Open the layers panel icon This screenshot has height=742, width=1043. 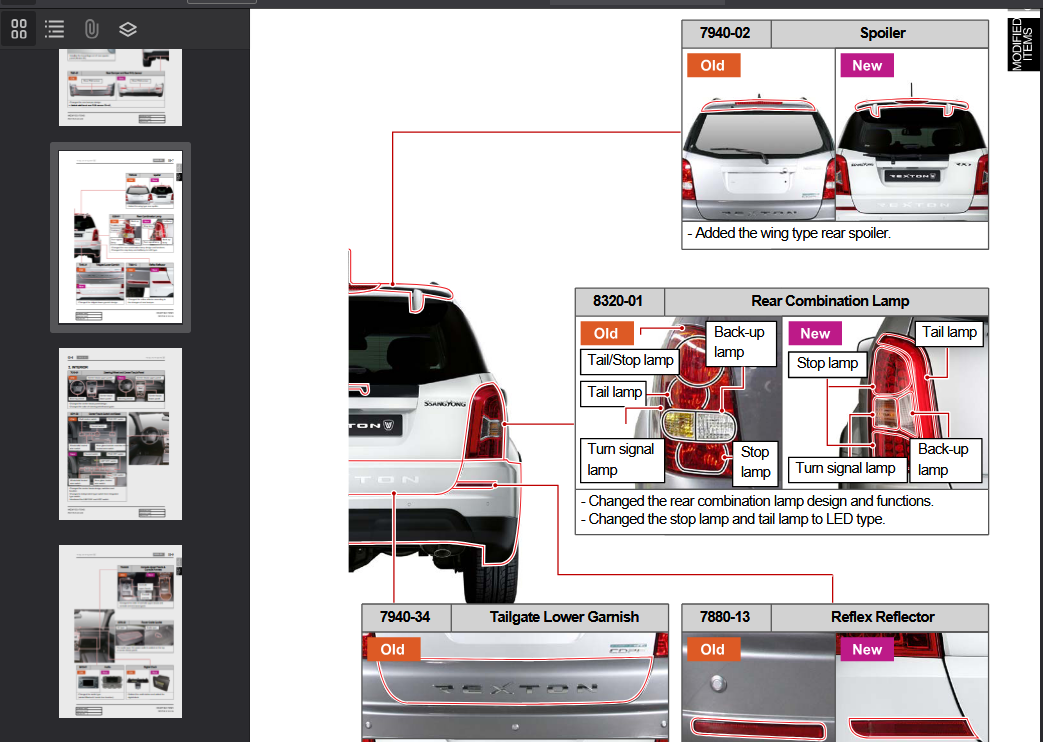[128, 29]
